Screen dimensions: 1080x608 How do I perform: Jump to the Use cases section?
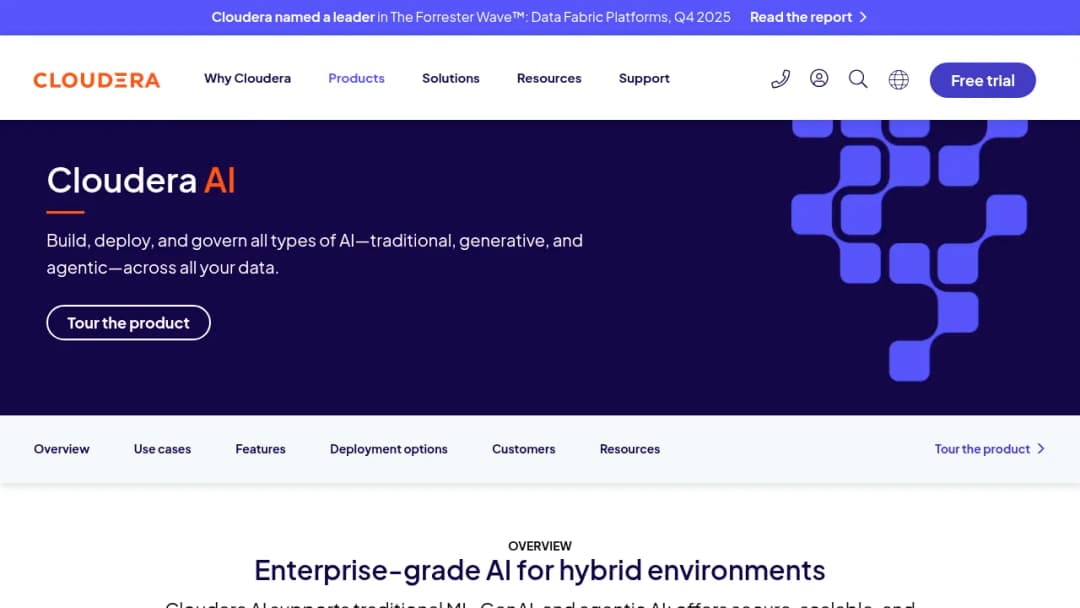[163, 449]
